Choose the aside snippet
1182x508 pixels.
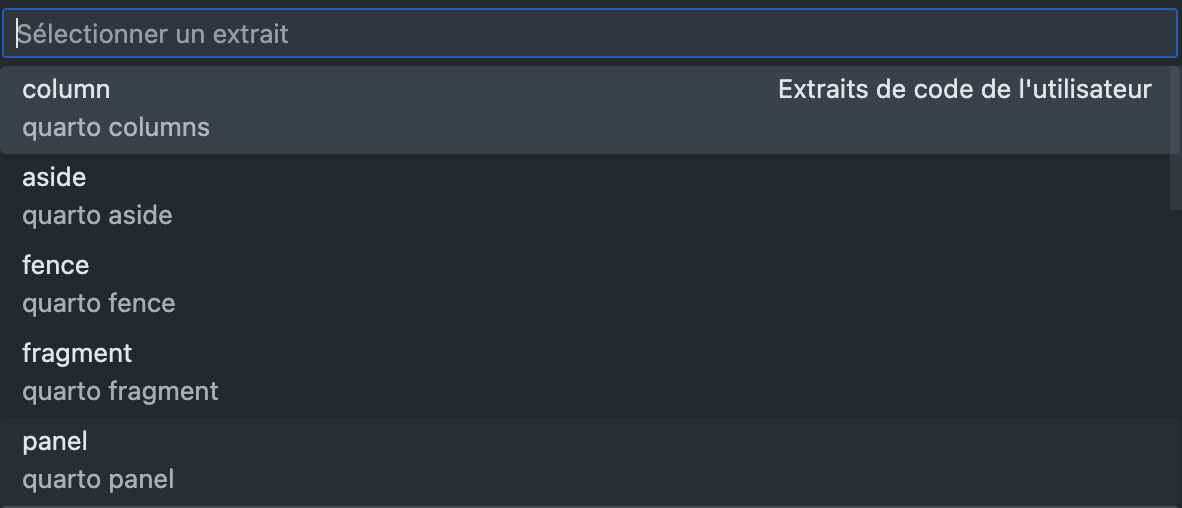coord(54,178)
